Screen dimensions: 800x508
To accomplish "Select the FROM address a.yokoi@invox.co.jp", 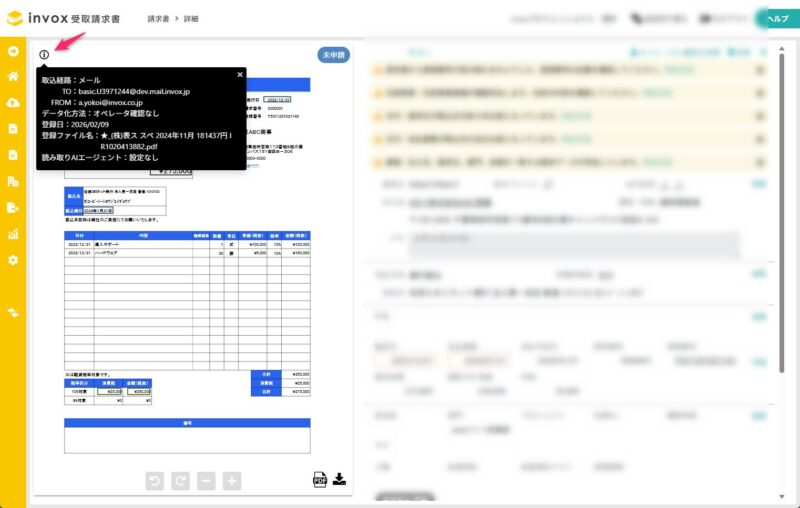I will pos(110,103).
